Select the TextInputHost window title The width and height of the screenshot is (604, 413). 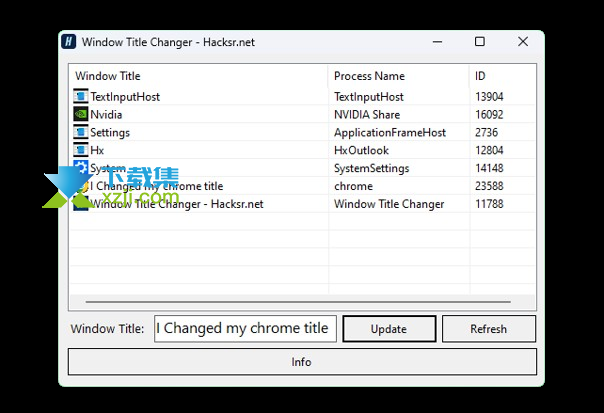[125, 97]
